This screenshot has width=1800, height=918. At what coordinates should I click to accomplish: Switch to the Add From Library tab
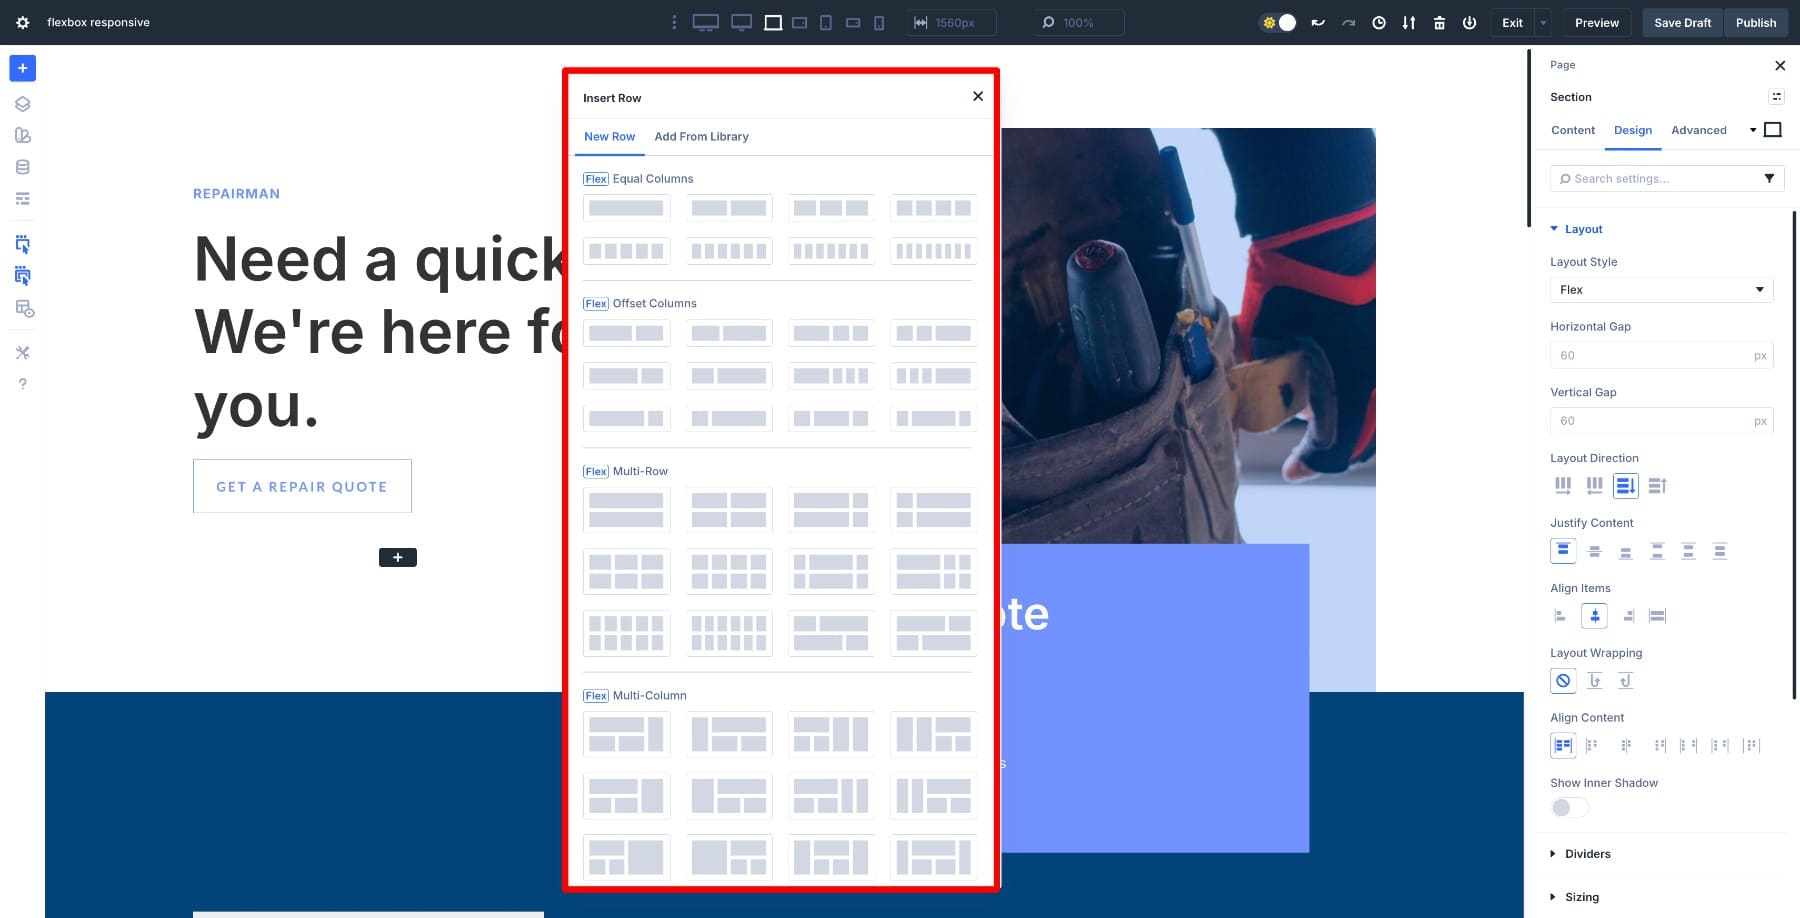click(701, 137)
